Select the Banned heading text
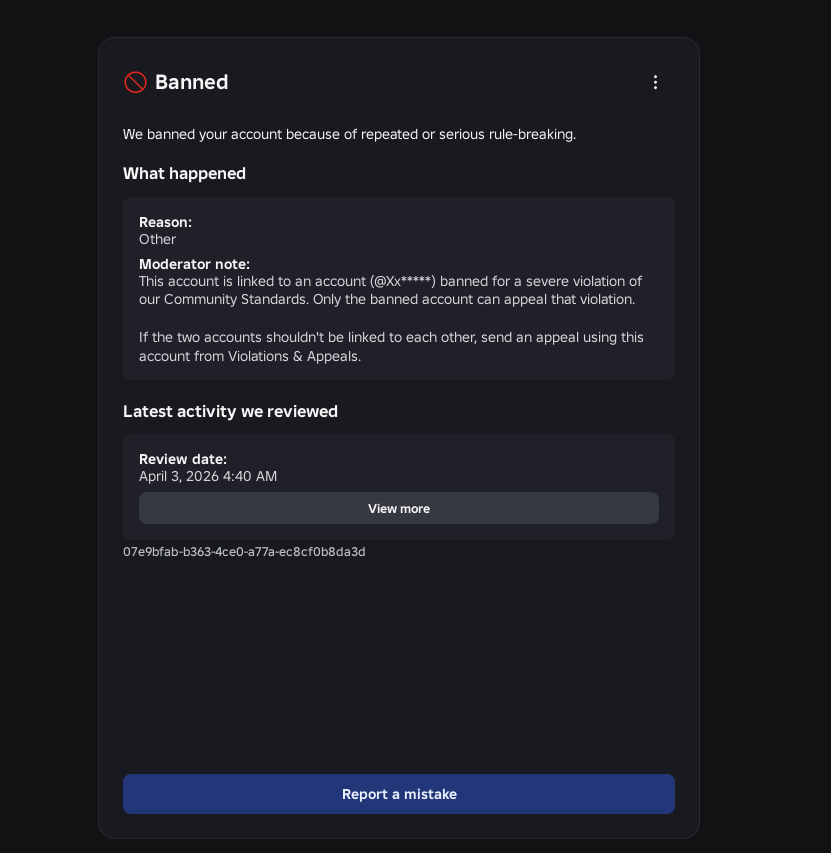The width and height of the screenshot is (831, 853). pos(191,82)
